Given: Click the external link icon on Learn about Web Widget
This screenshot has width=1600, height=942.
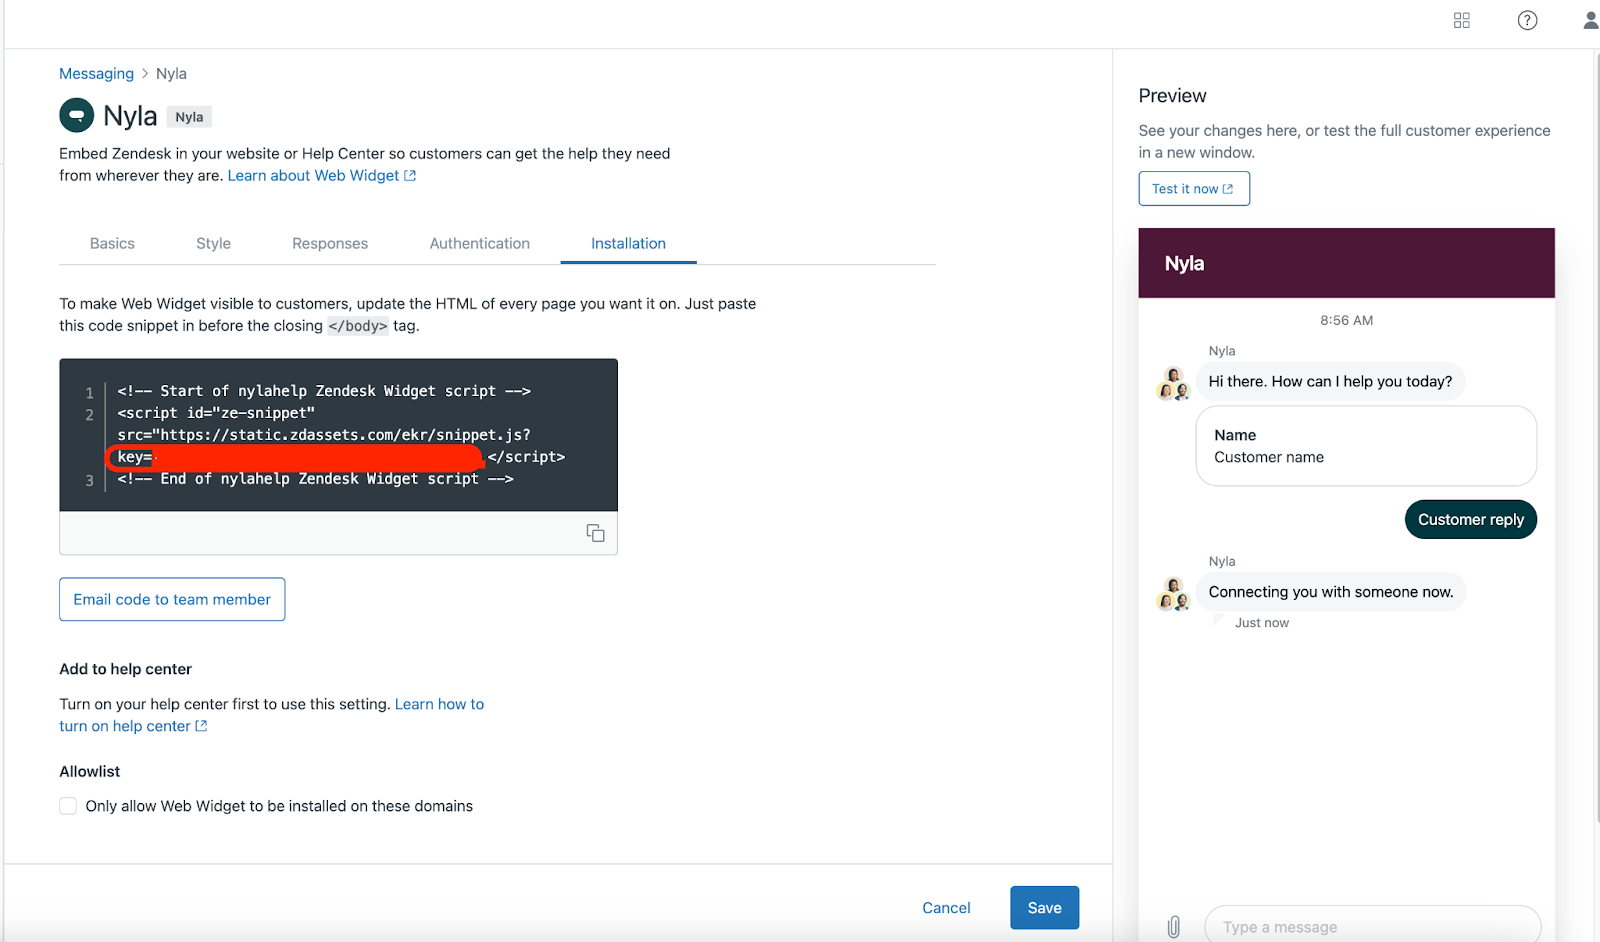Looking at the screenshot, I should pyautogui.click(x=409, y=175).
